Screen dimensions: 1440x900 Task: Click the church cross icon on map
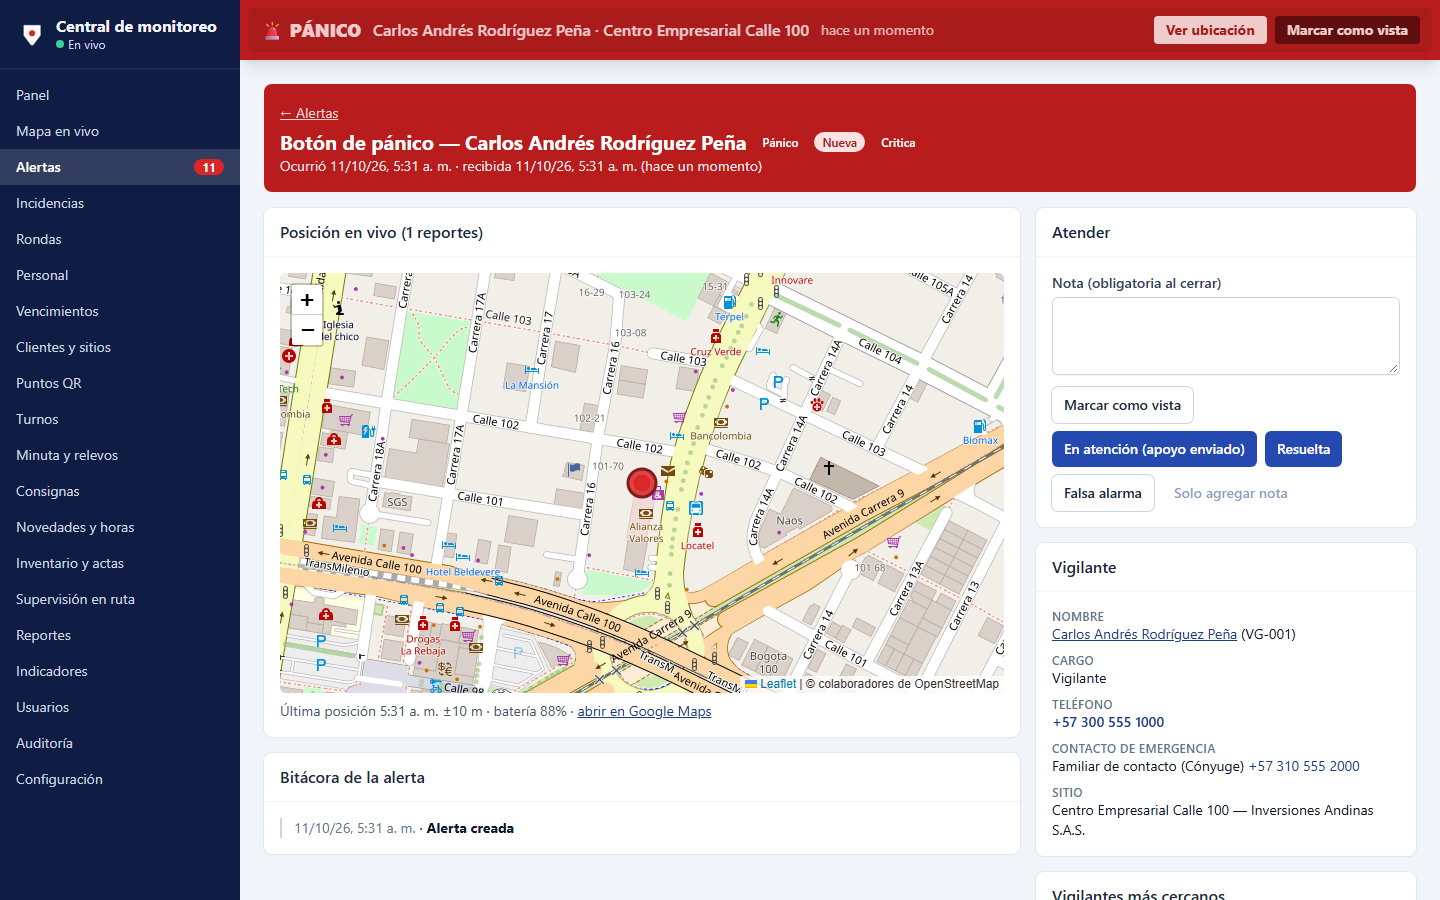pyautogui.click(x=829, y=467)
